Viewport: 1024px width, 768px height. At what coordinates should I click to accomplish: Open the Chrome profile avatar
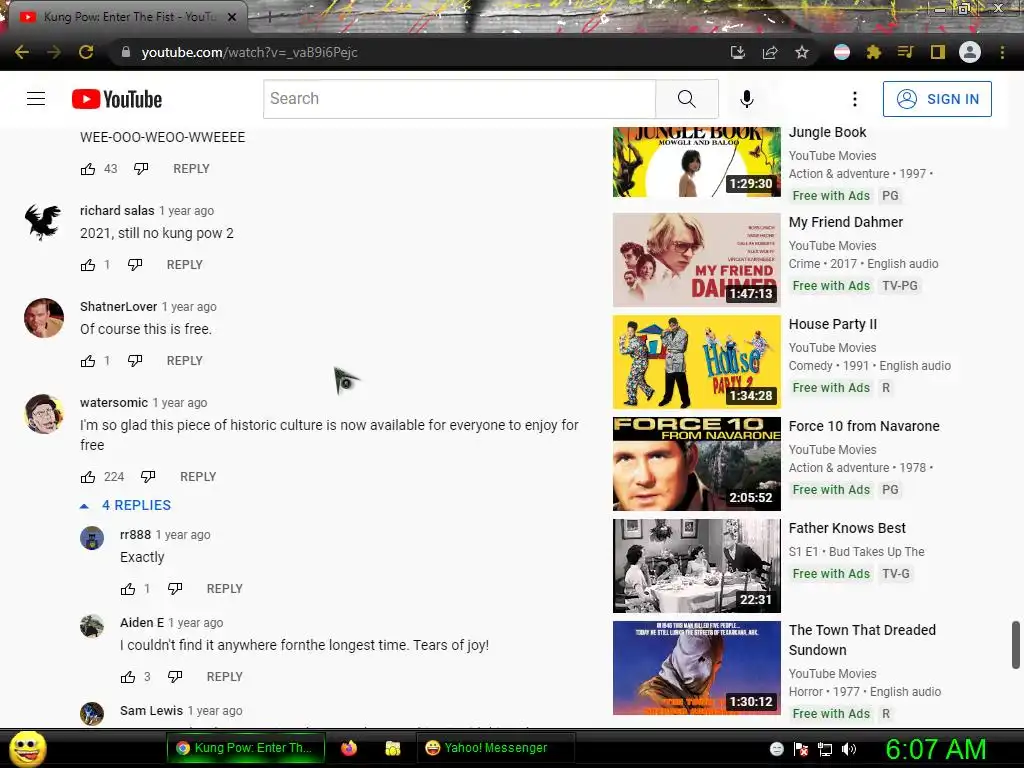coord(970,52)
